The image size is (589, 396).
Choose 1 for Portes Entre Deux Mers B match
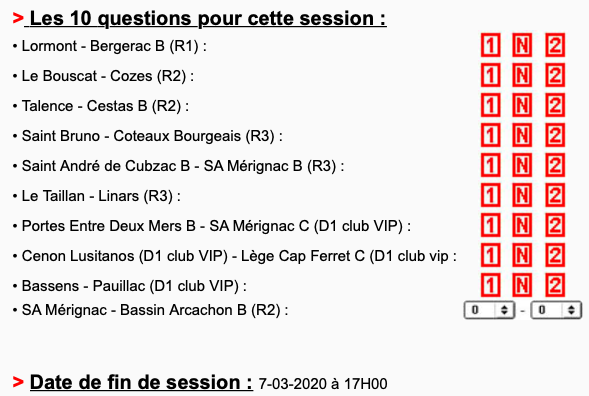click(x=490, y=225)
